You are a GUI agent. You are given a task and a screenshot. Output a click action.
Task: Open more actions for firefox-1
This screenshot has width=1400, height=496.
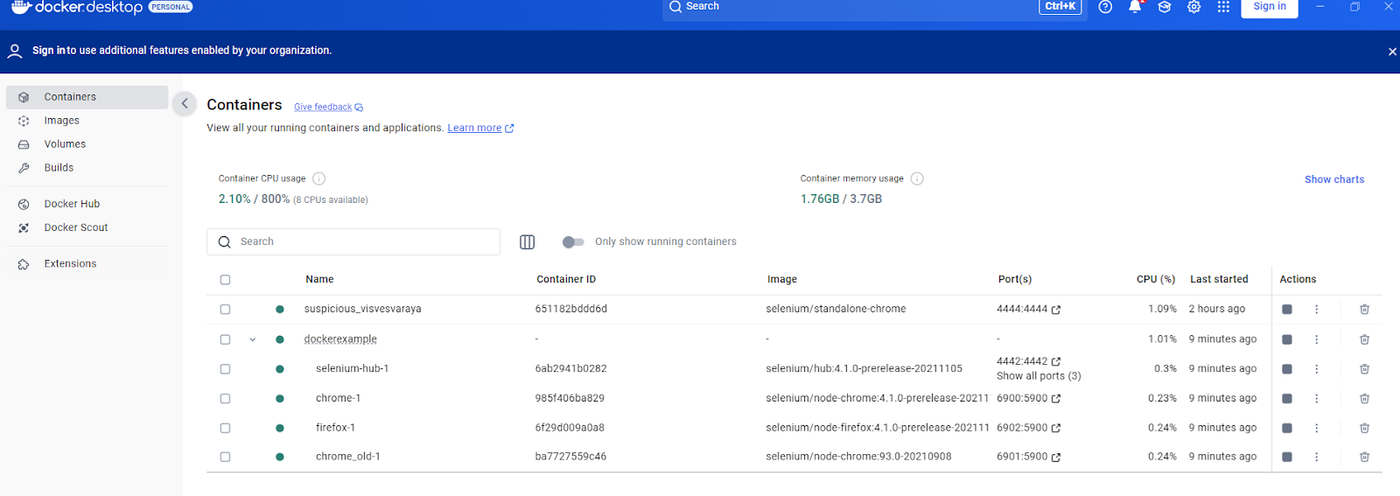click(1316, 427)
